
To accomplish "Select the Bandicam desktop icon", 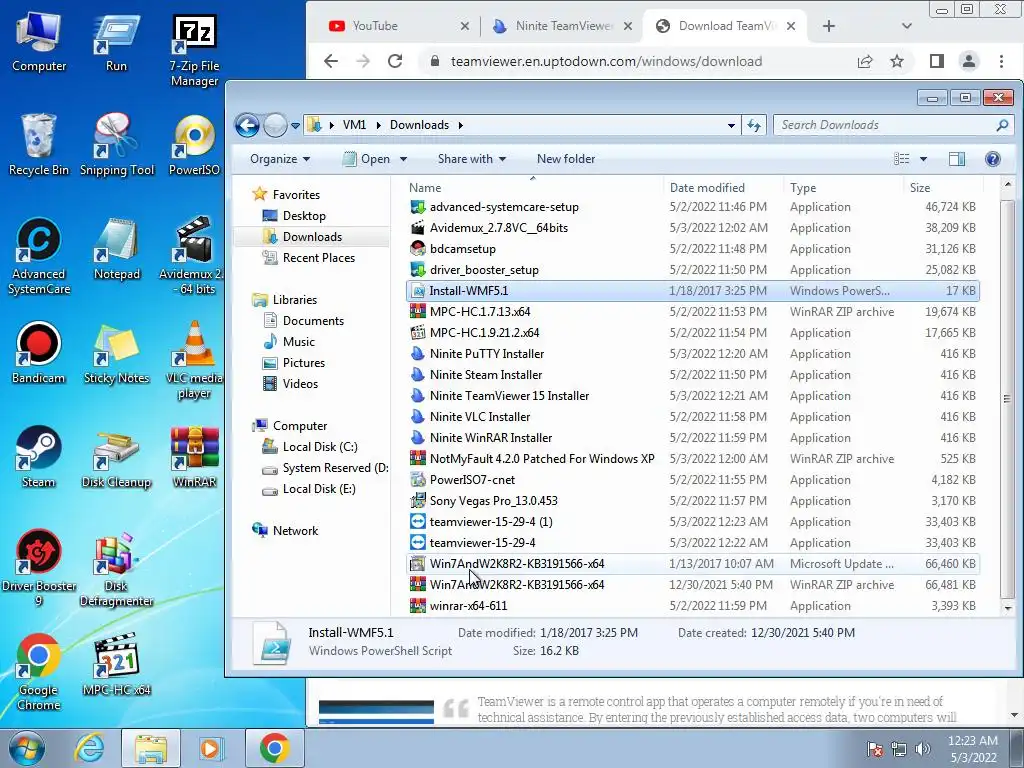I will (x=39, y=353).
